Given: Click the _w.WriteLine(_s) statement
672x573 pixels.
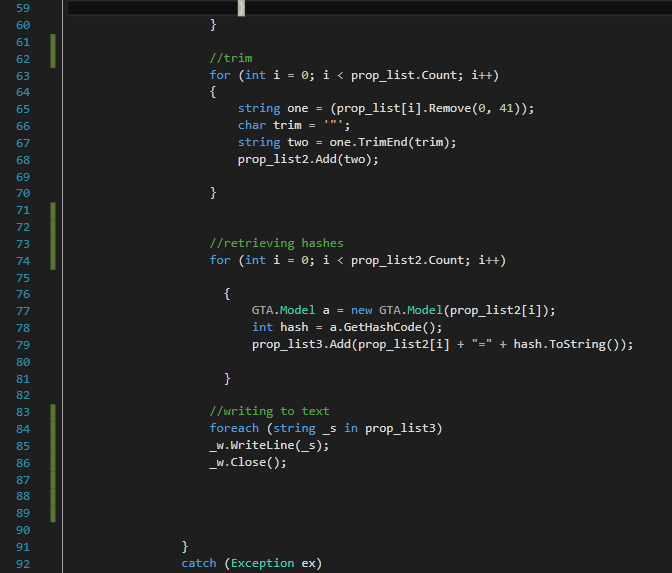Looking at the screenshot, I should [x=269, y=445].
